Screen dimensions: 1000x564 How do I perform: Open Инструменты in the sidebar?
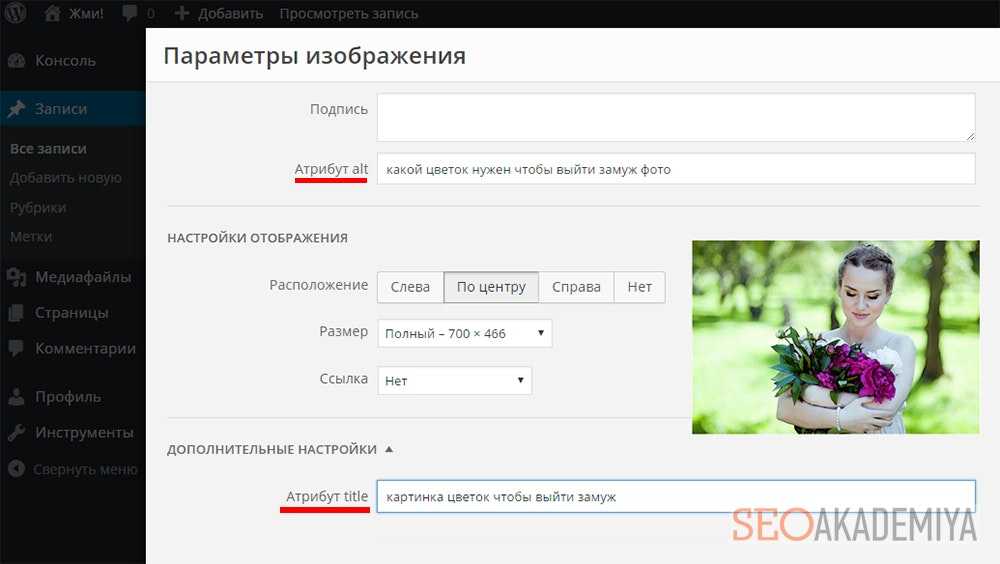coord(84,433)
